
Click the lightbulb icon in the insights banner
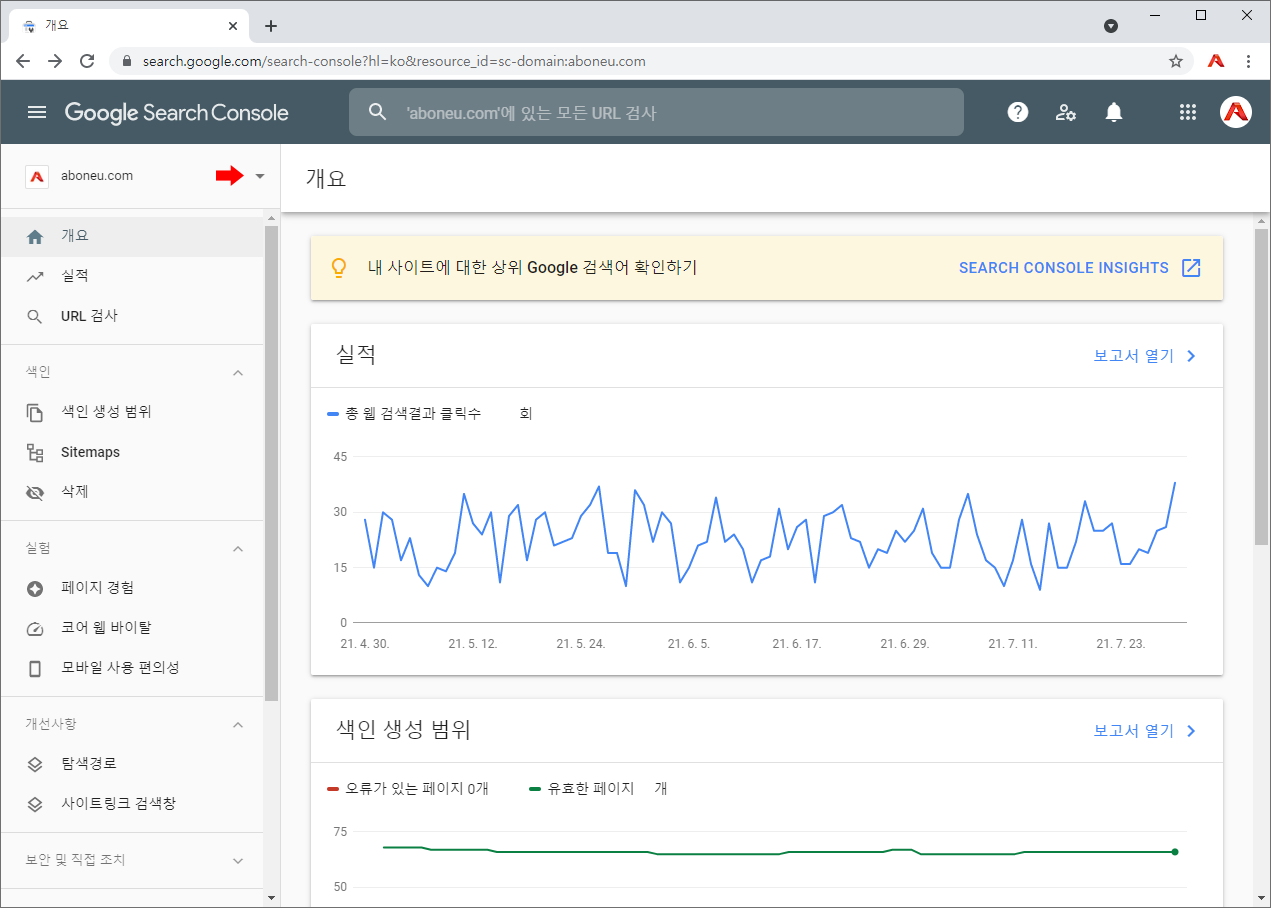pyautogui.click(x=339, y=267)
